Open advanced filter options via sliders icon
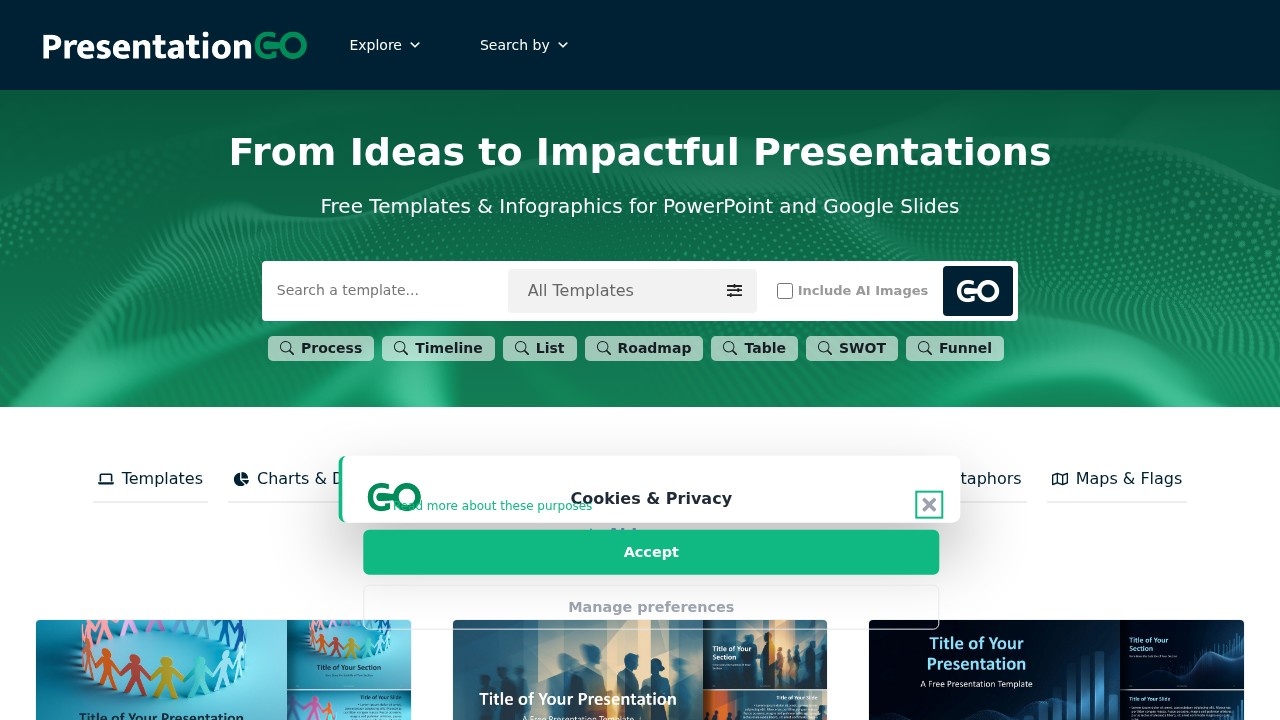Image resolution: width=1280 pixels, height=720 pixels. (735, 290)
